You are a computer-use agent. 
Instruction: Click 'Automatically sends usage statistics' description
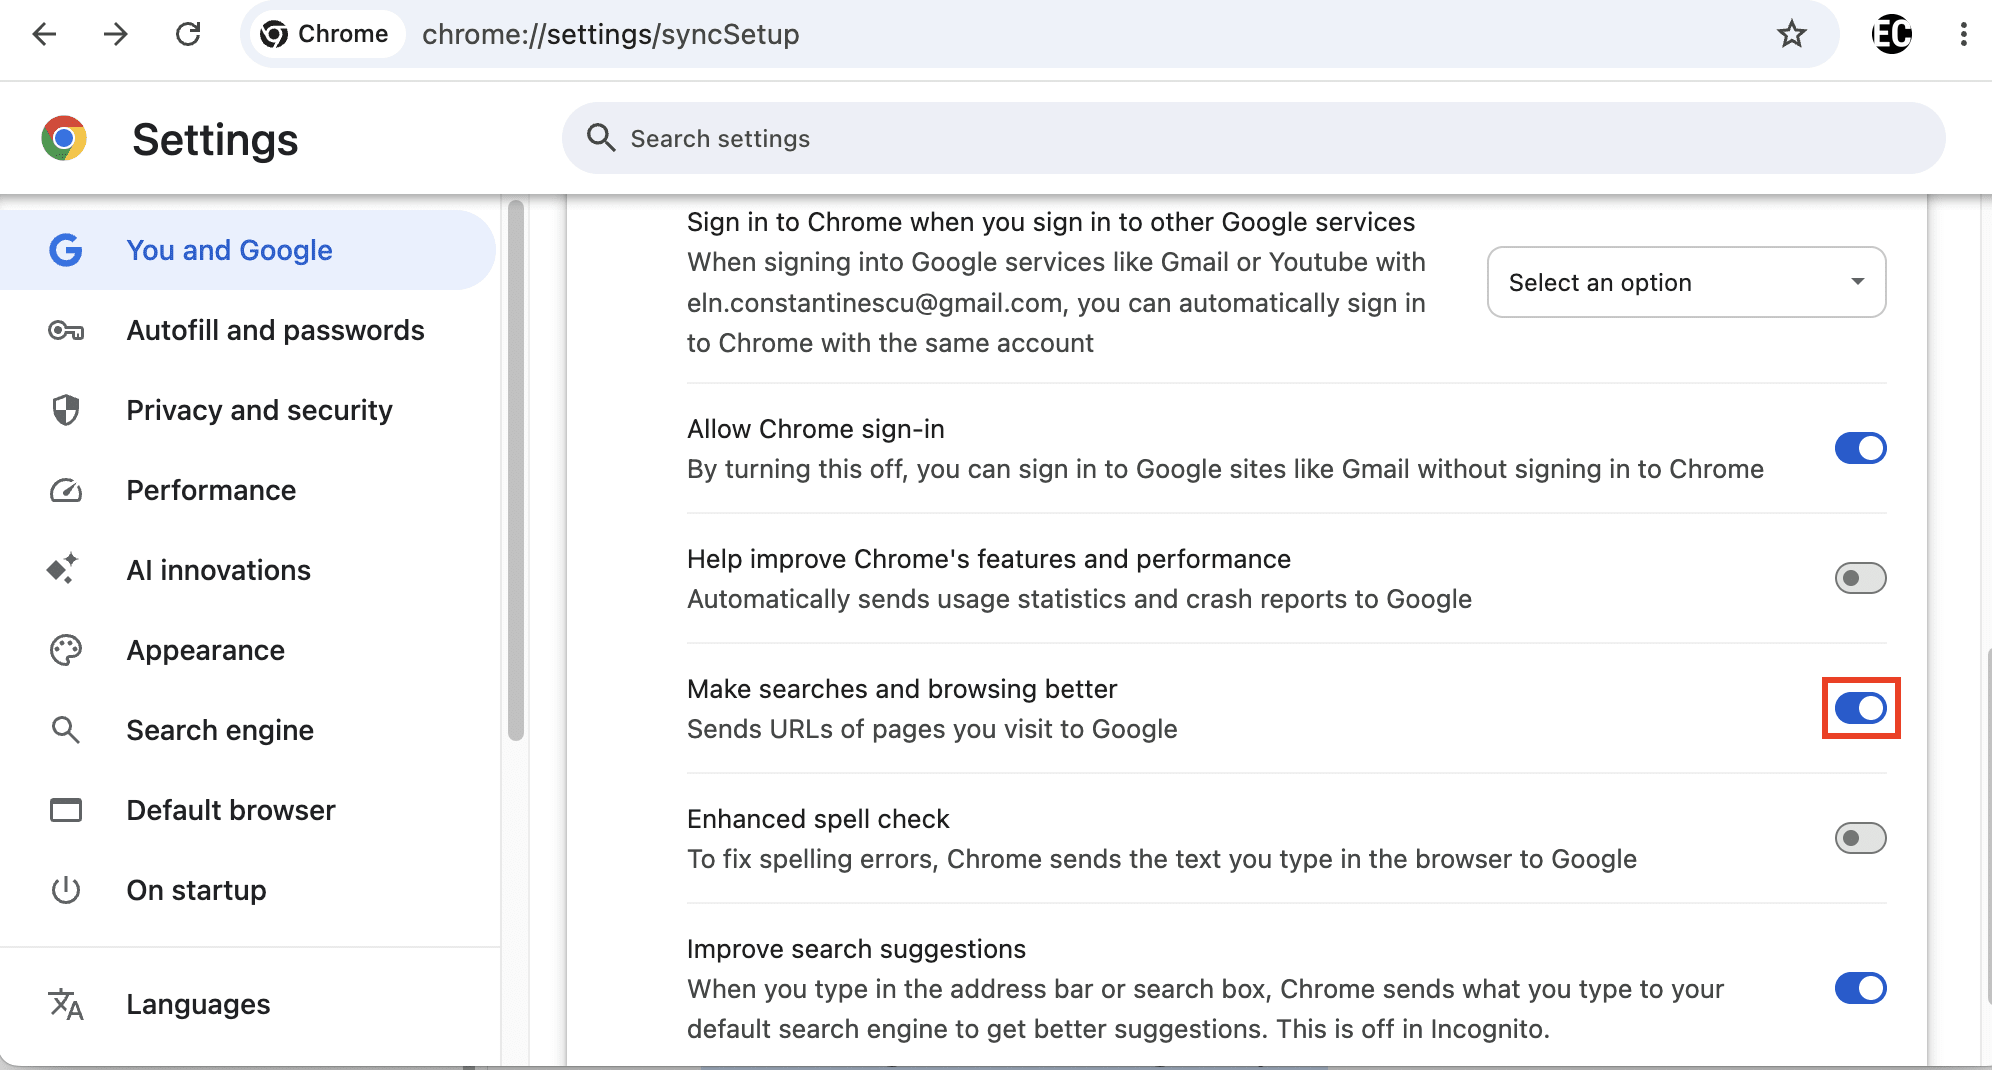1079,599
